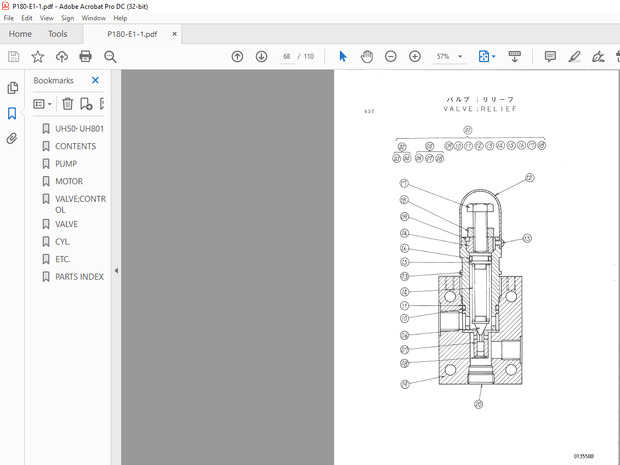Switch to the Home tab
Viewport: 620px width, 465px height.
pos(20,34)
